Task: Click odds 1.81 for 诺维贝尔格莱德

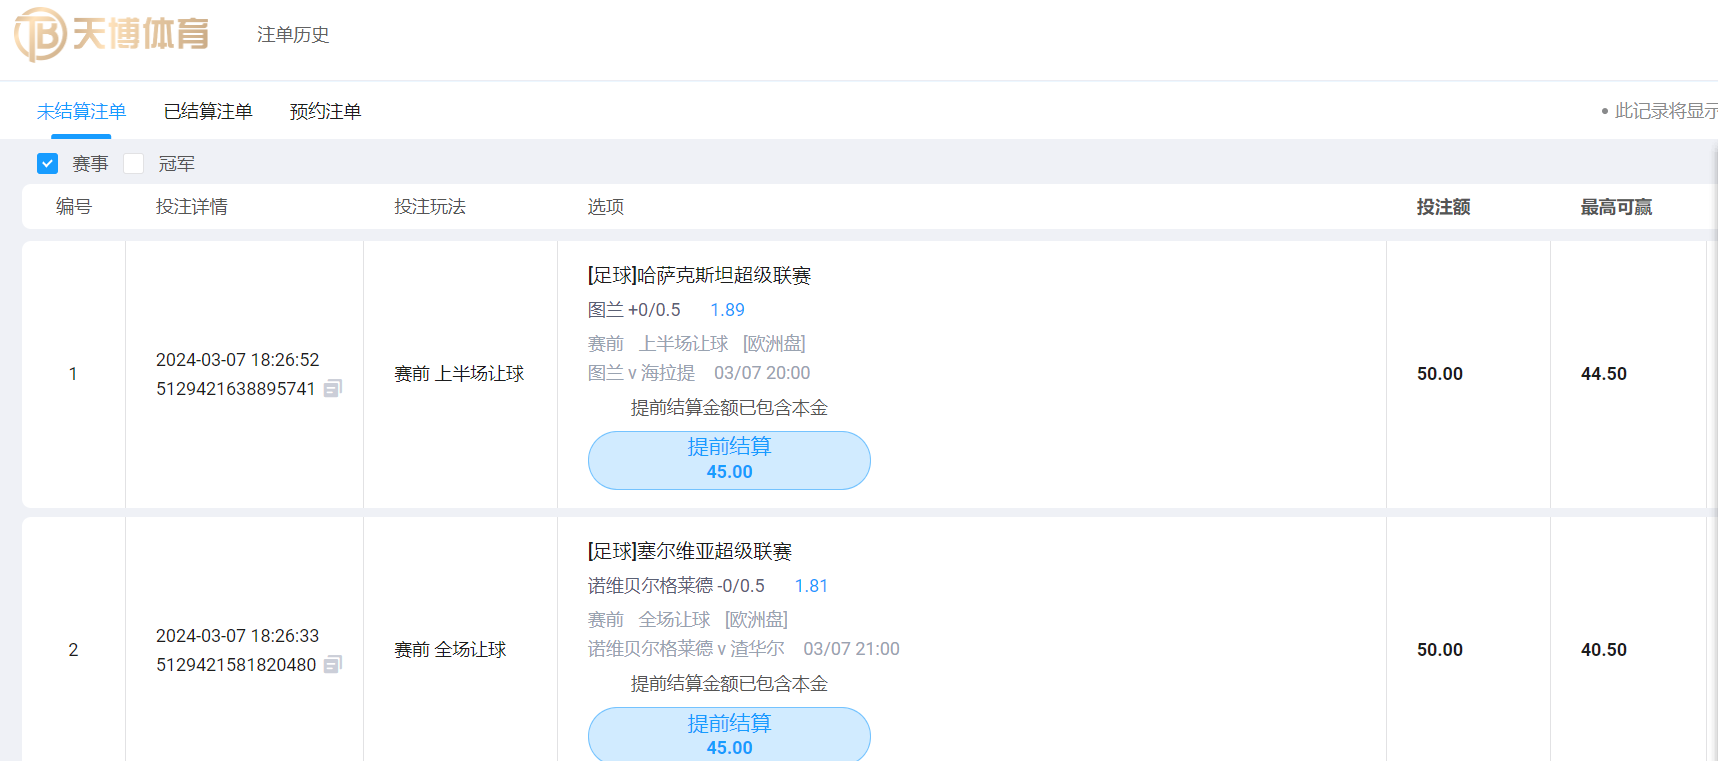Action: coord(811,586)
